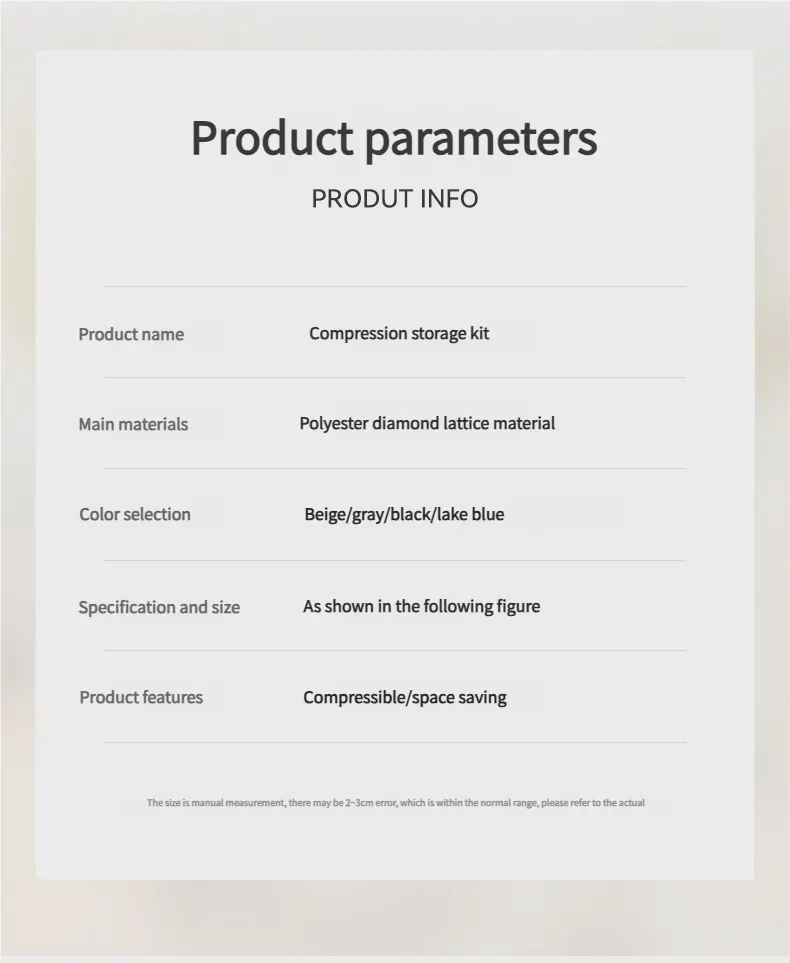Select the 'Specification and size' label
This screenshot has height=963, width=790.
pos(159,607)
